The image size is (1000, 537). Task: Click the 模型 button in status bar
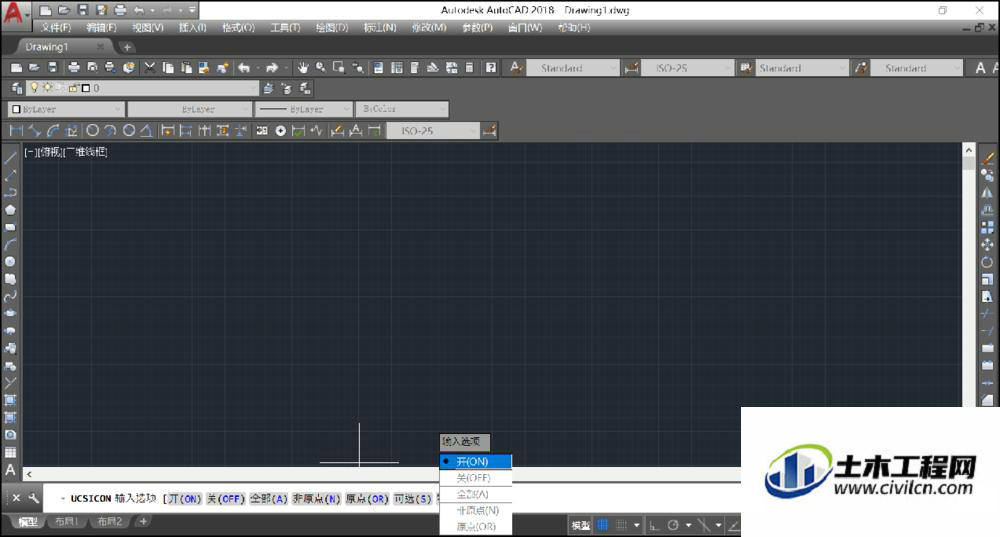click(x=581, y=526)
